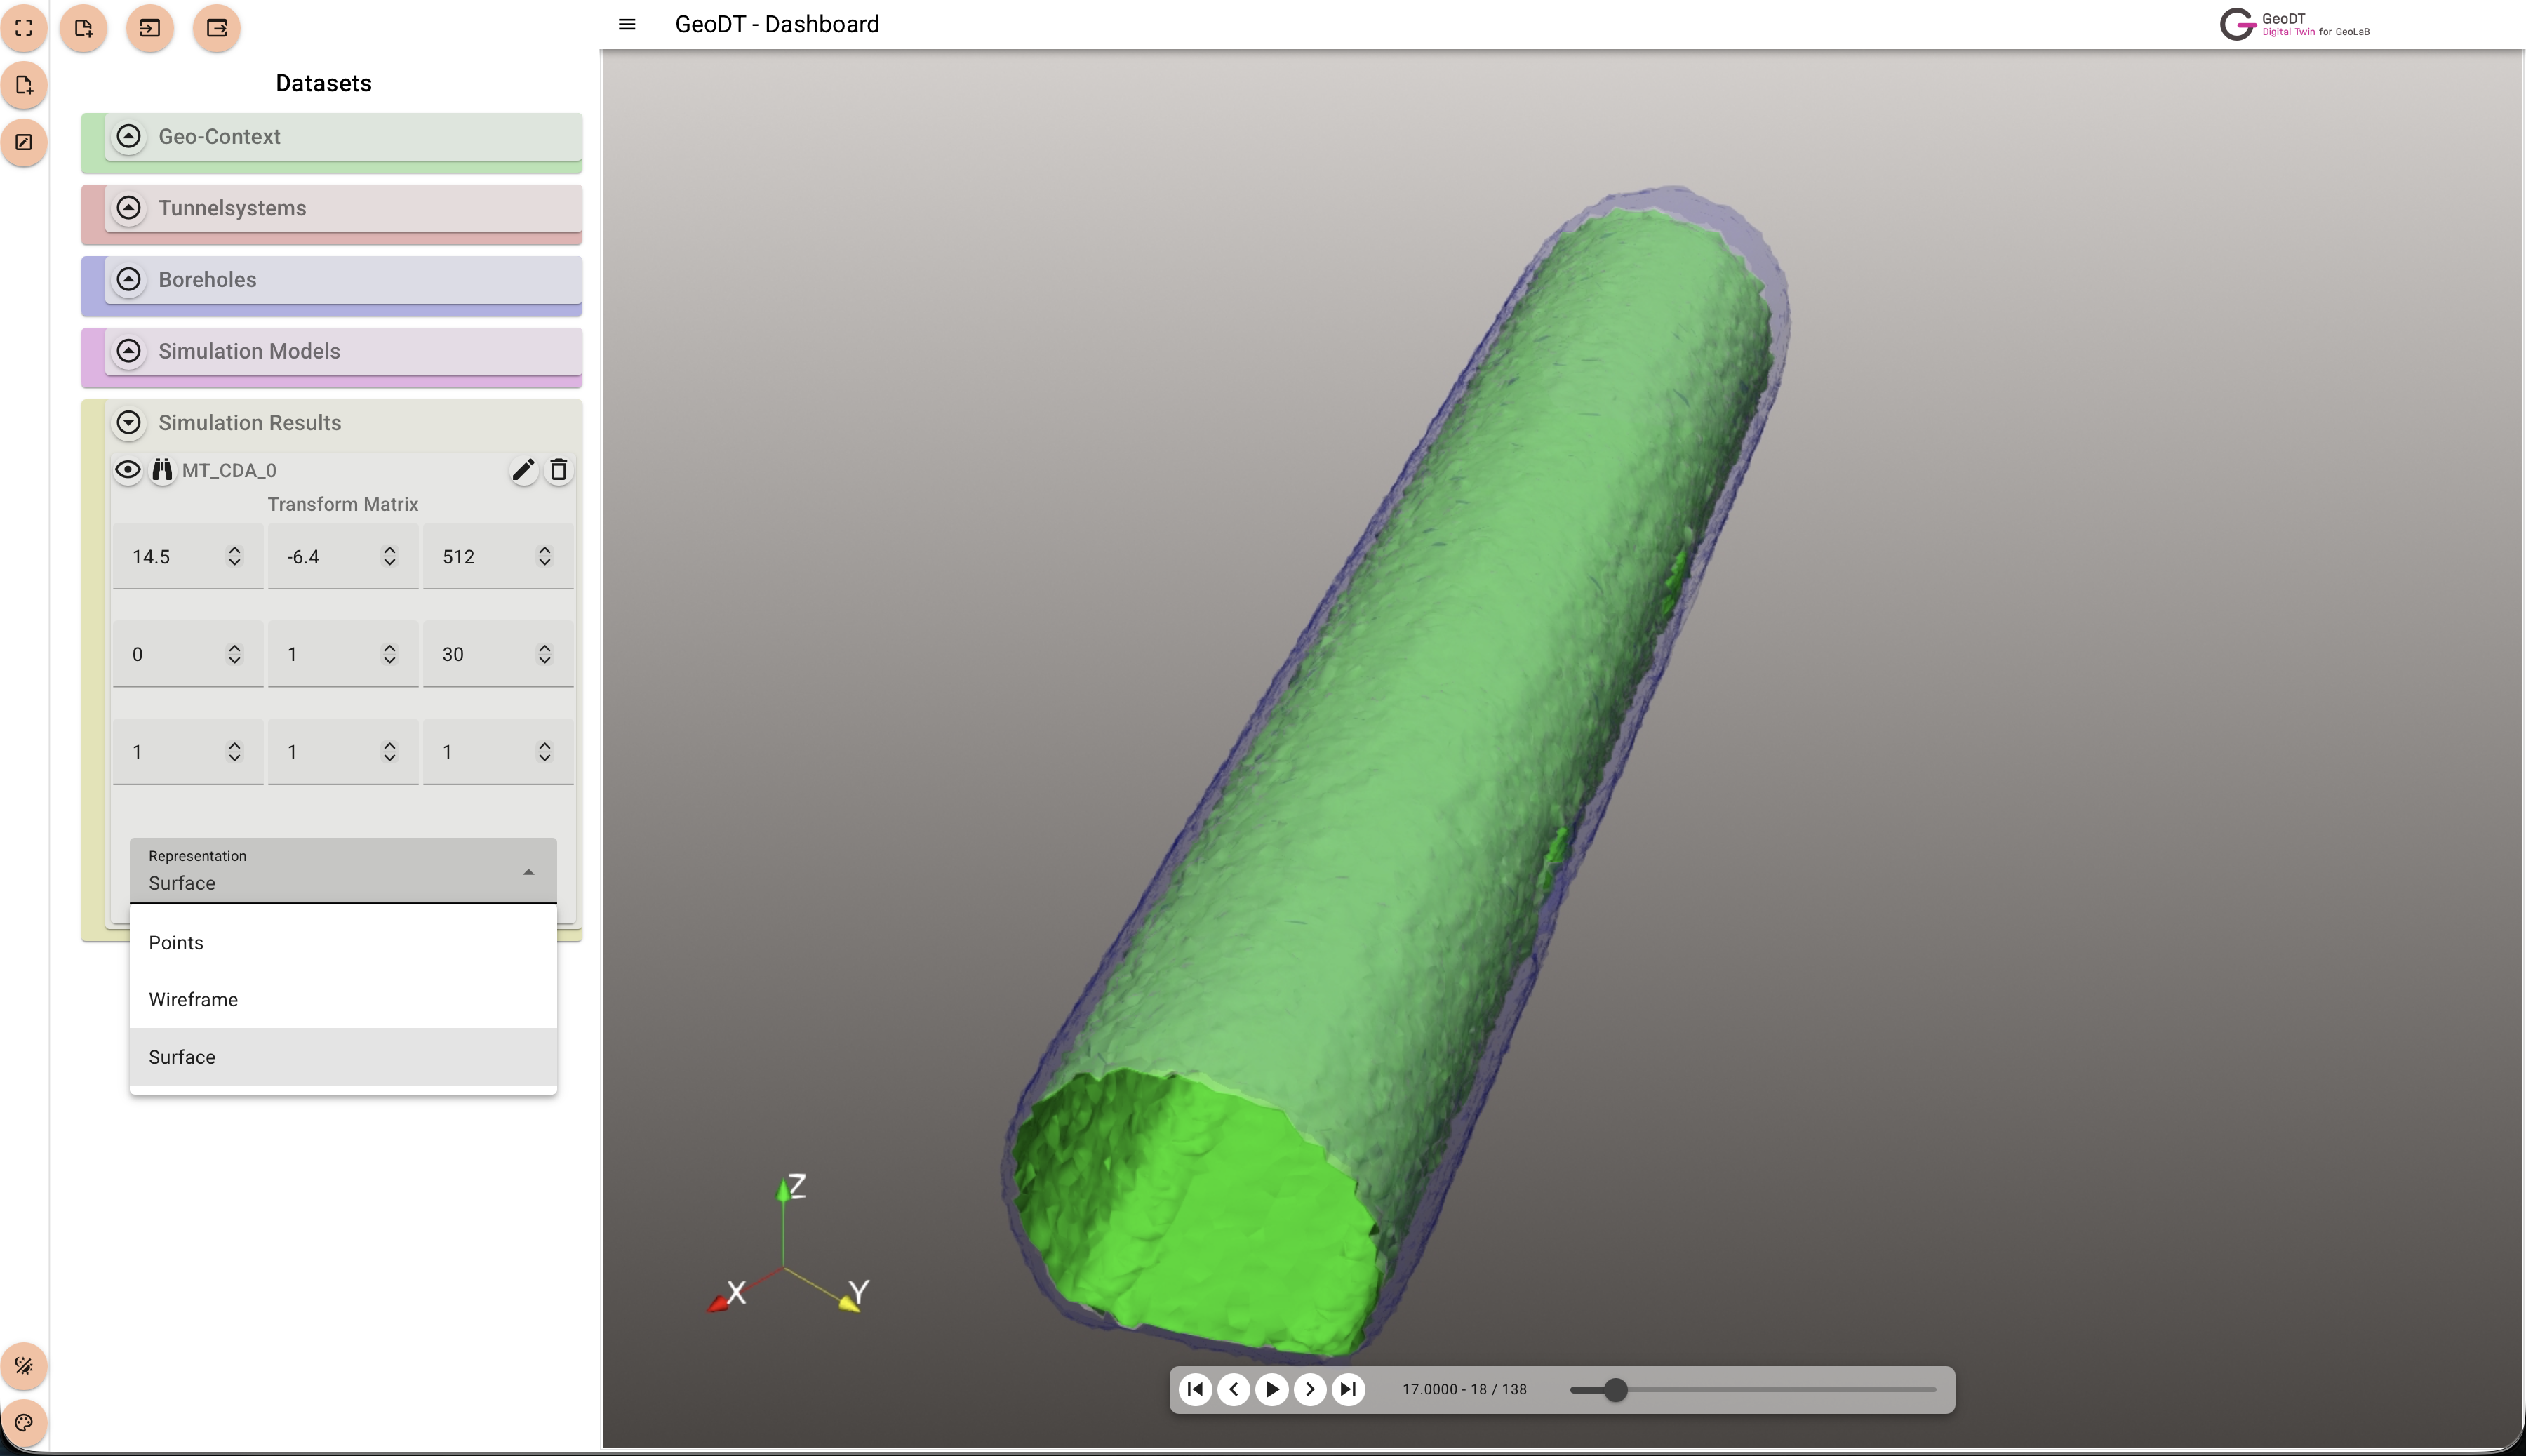Delete MT_CDA_0 with the trash icon

click(x=559, y=470)
